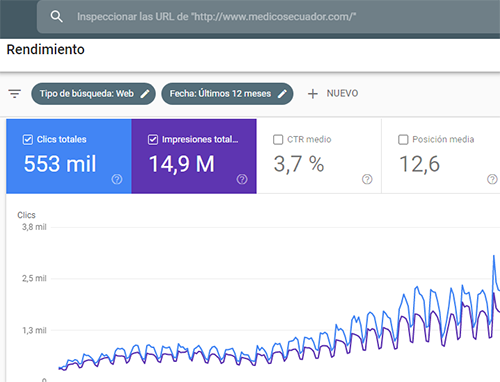
Task: Enable the Posición media checkbox
Action: pos(403,139)
